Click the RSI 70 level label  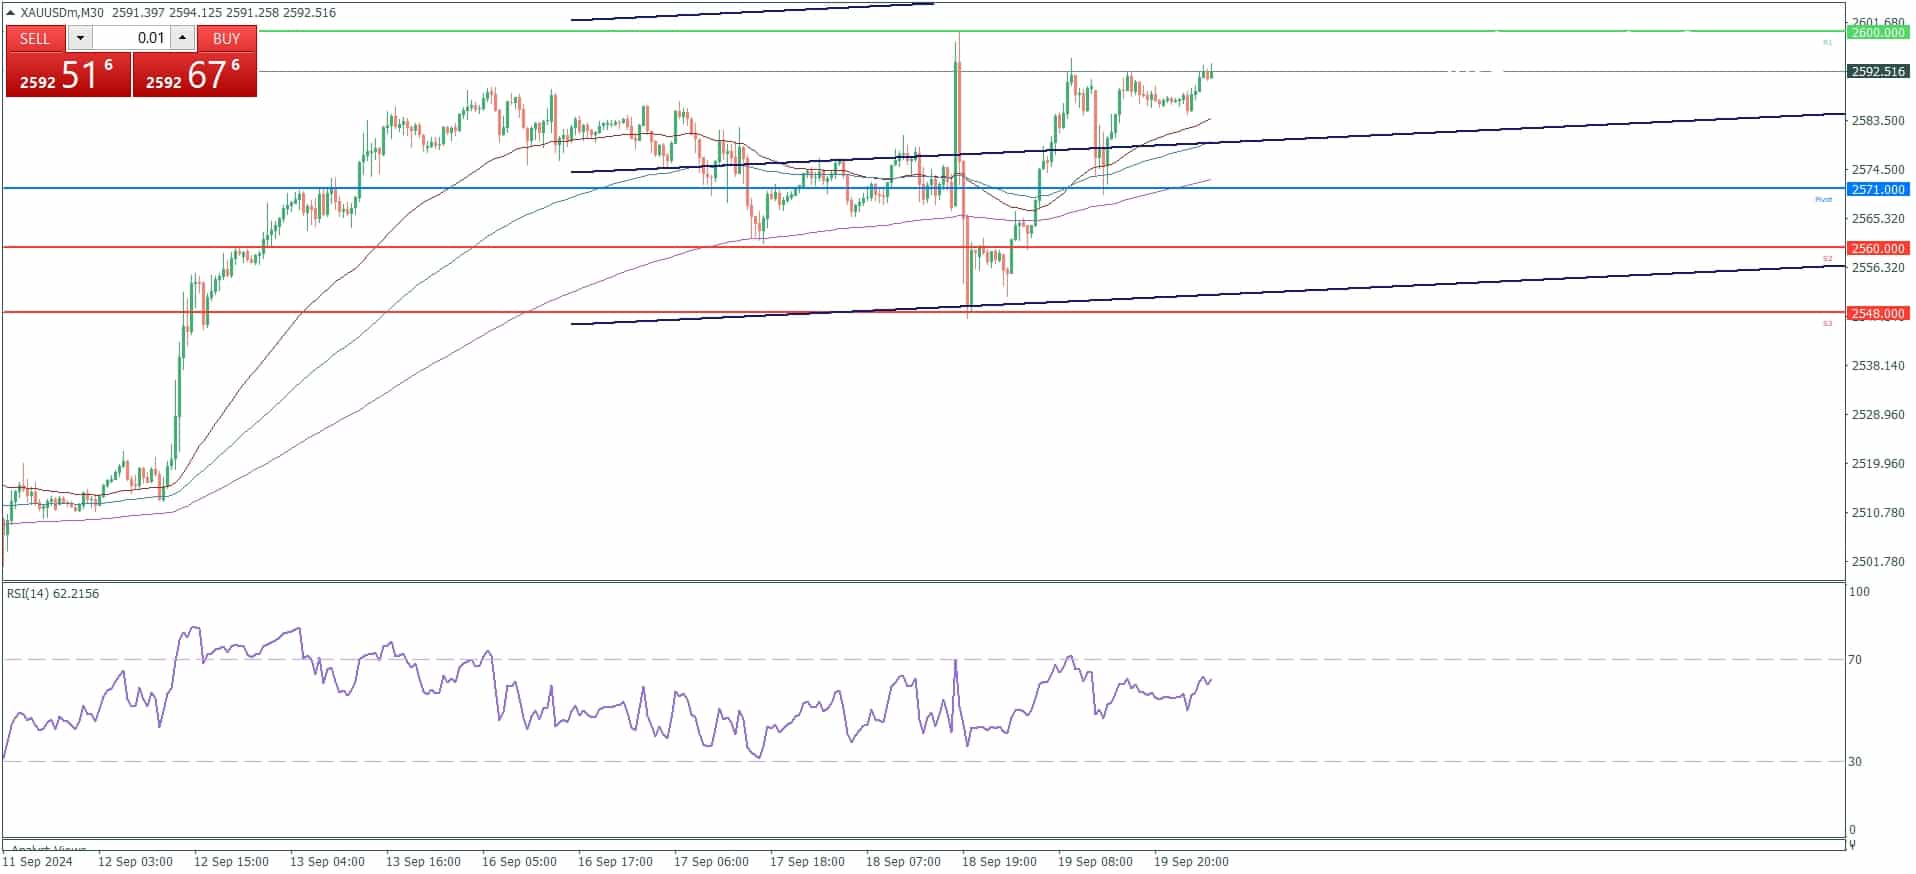click(1855, 659)
